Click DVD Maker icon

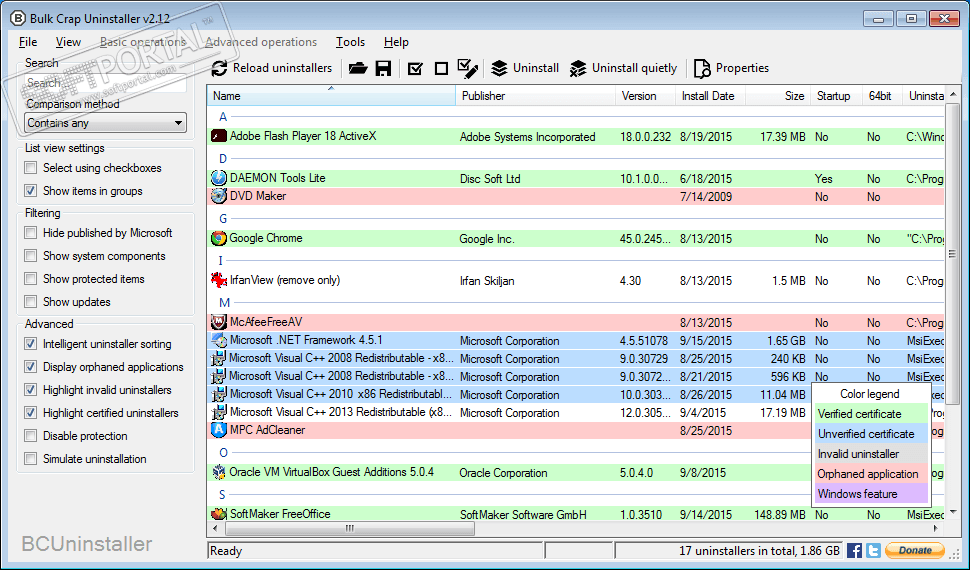coord(218,196)
